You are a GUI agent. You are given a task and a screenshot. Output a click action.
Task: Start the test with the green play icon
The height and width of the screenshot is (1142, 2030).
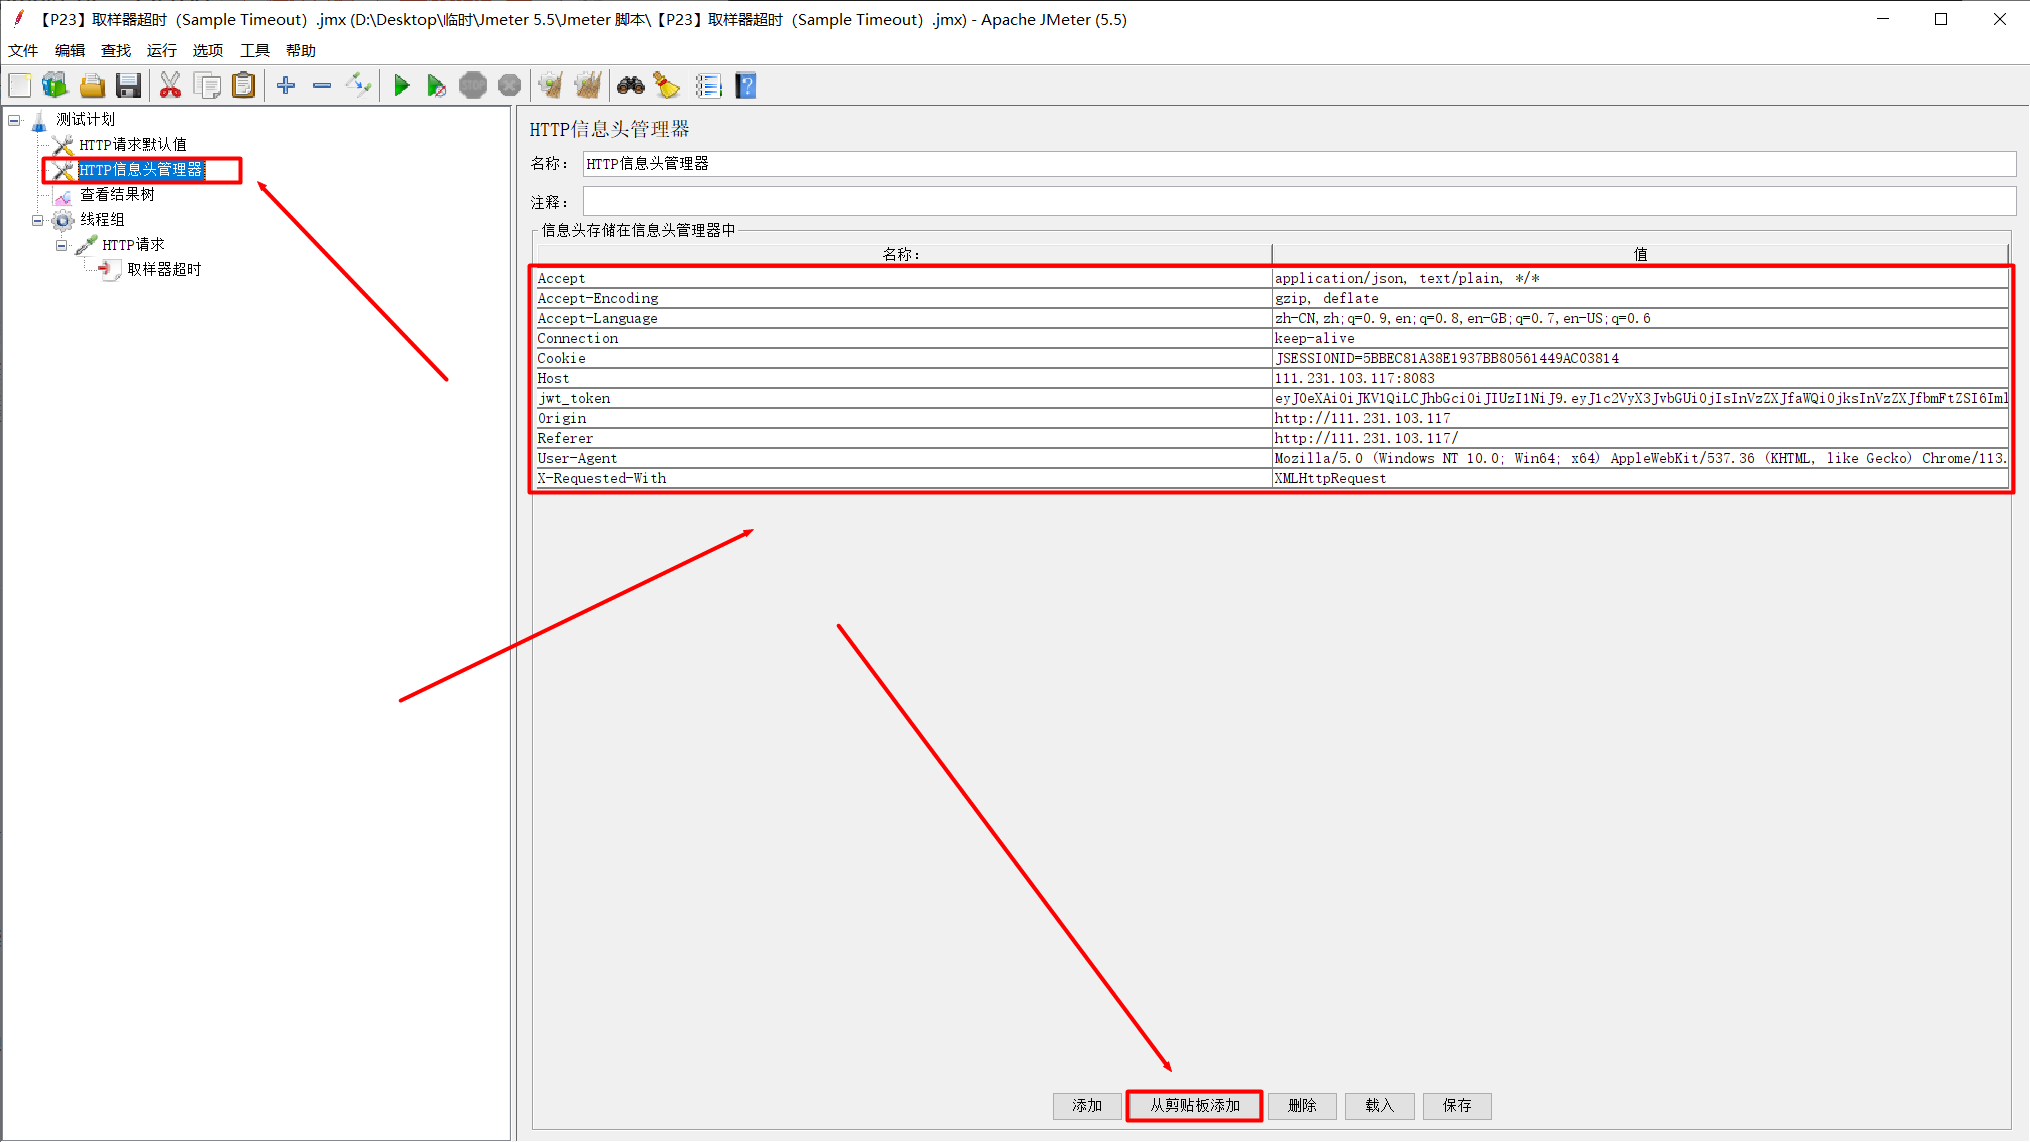(401, 86)
